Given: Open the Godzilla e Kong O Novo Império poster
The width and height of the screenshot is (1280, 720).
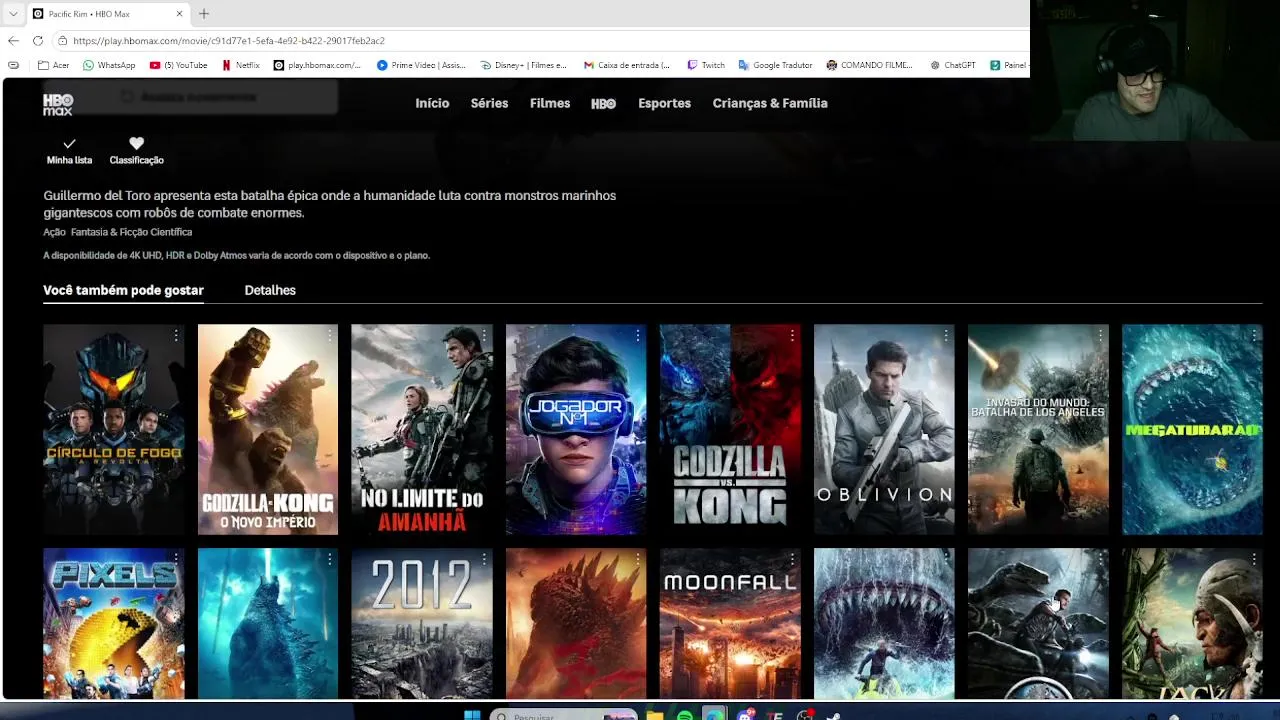Looking at the screenshot, I should [267, 429].
